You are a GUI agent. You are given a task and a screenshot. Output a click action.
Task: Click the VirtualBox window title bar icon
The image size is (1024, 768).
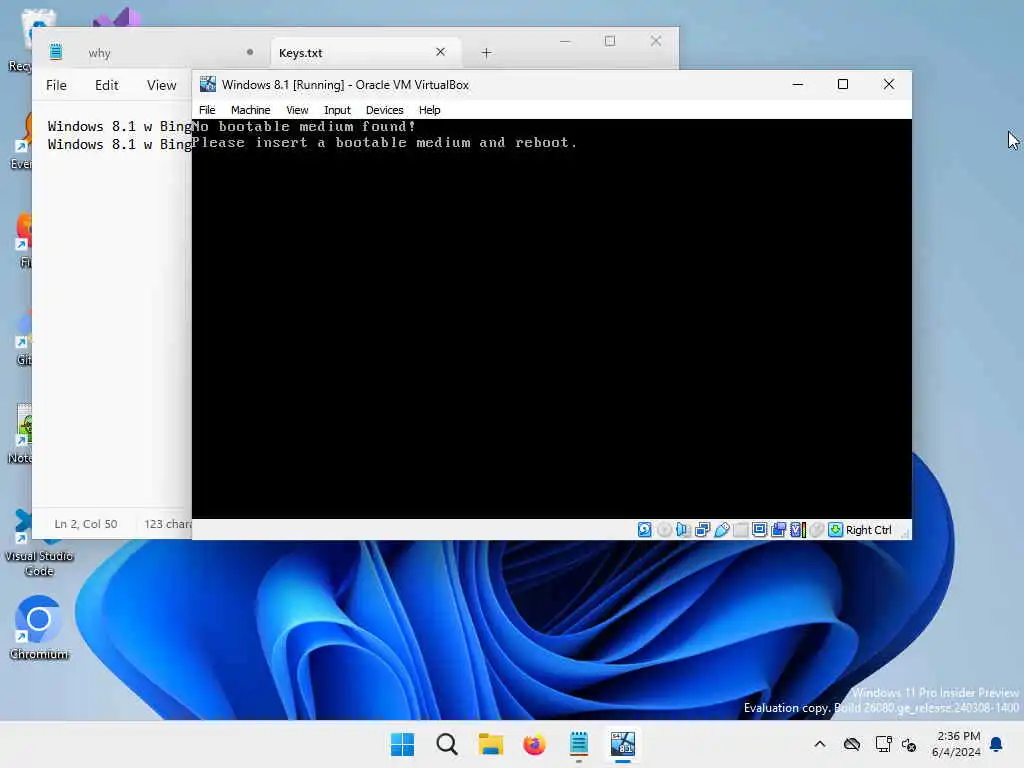(x=208, y=84)
